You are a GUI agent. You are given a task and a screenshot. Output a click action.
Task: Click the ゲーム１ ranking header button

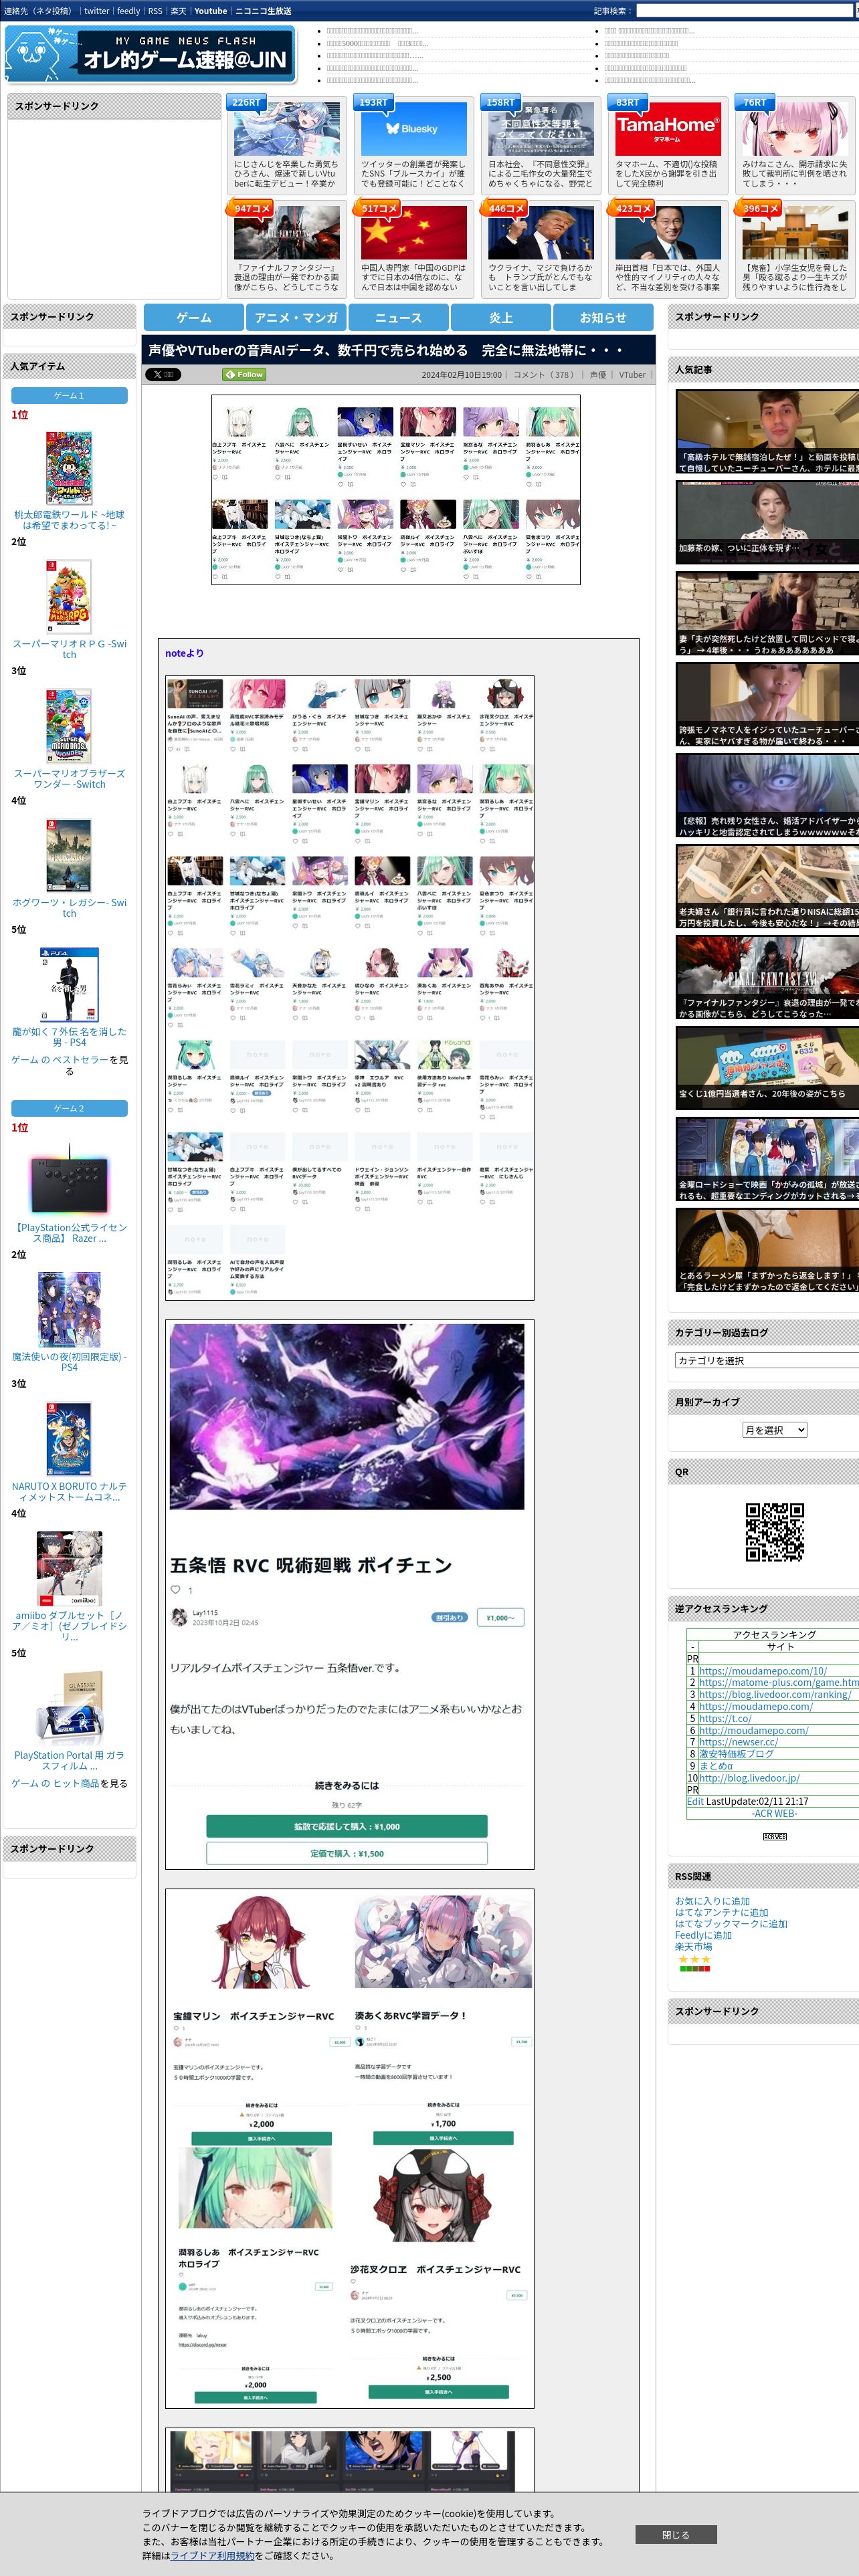pos(69,396)
